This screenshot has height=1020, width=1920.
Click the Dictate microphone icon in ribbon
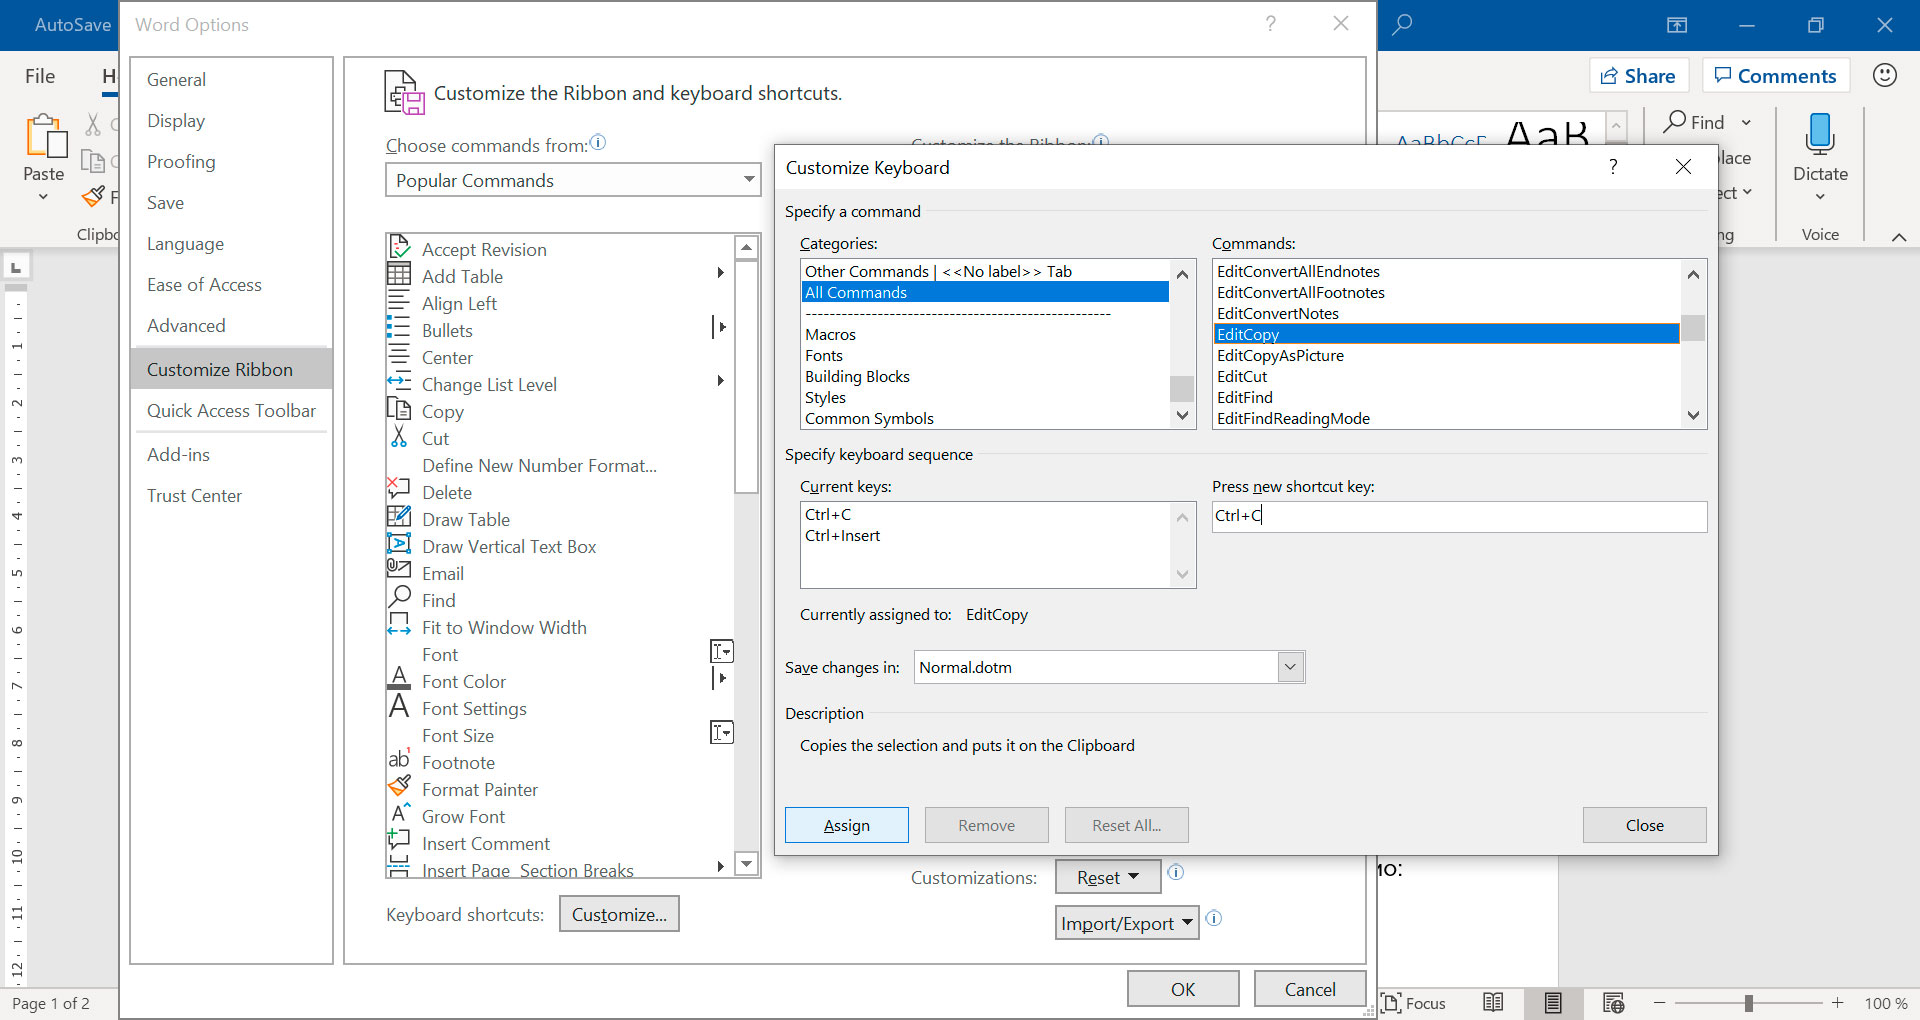tap(1820, 134)
